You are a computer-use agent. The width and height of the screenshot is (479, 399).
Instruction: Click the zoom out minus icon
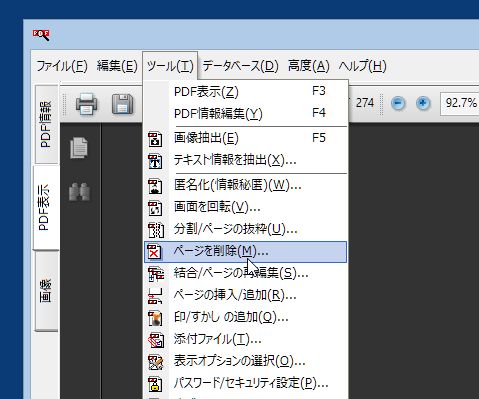pyautogui.click(x=398, y=103)
